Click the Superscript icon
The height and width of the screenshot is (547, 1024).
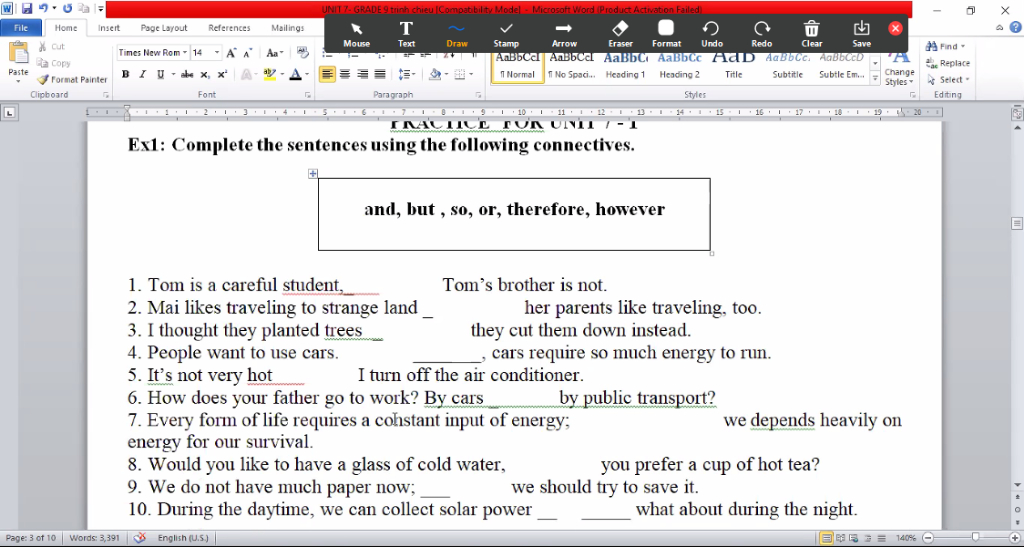[x=222, y=74]
